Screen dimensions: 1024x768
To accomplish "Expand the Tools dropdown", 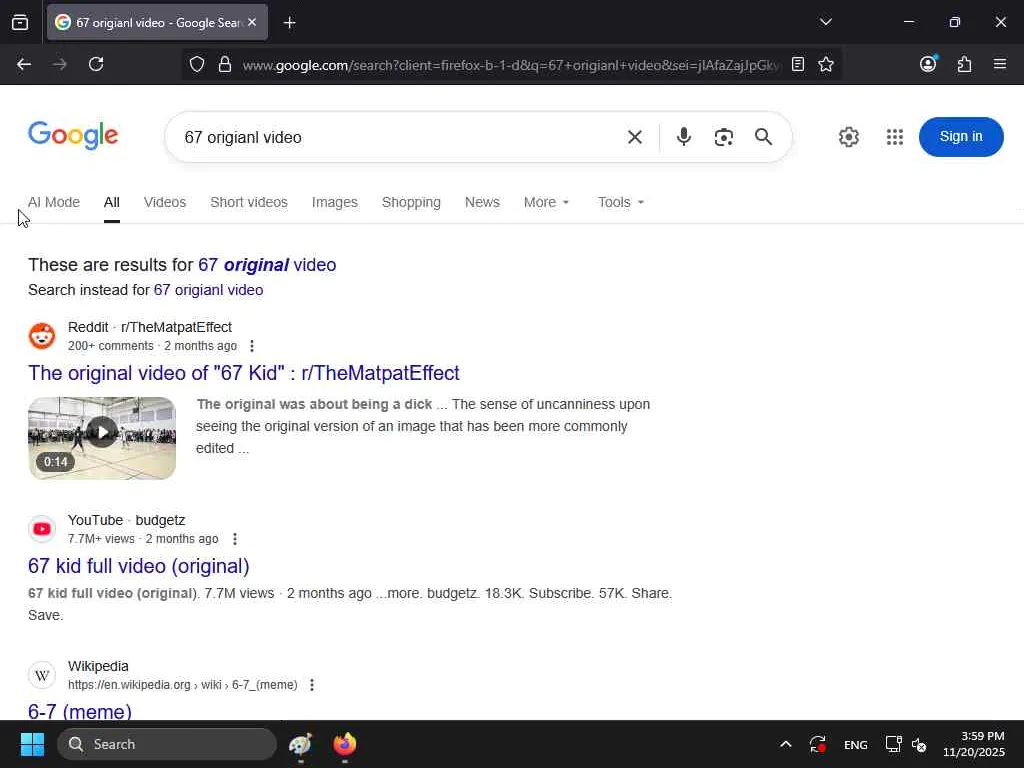I will click(620, 202).
